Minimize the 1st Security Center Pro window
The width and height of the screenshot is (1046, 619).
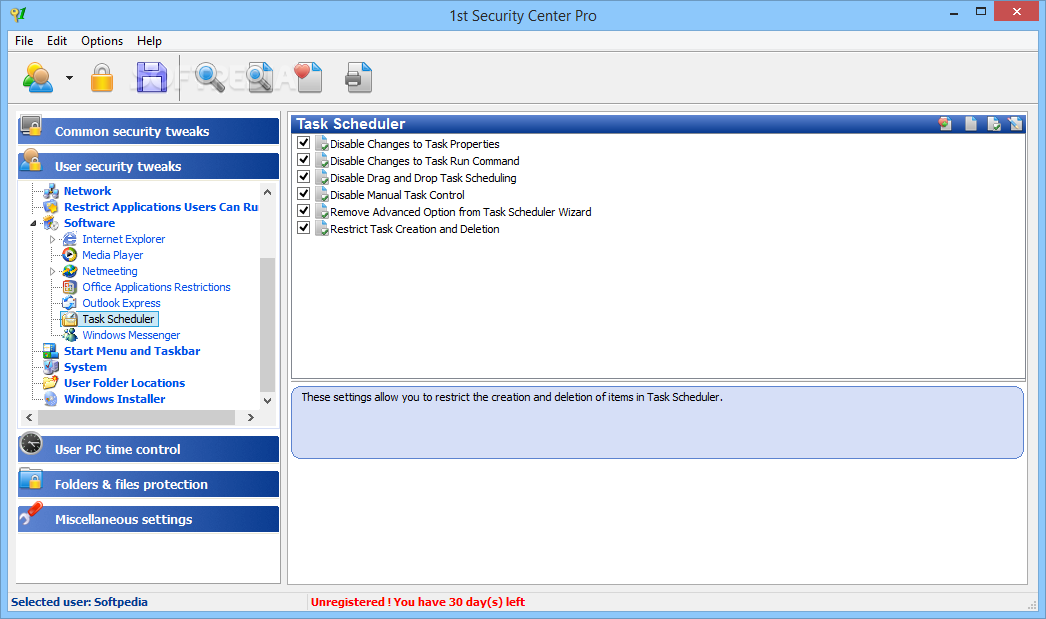click(x=954, y=12)
